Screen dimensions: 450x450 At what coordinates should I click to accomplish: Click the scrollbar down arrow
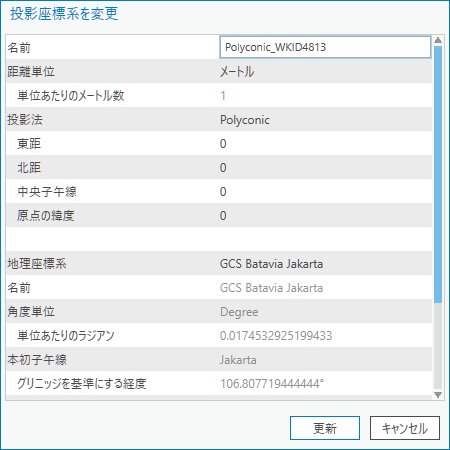pyautogui.click(x=438, y=395)
